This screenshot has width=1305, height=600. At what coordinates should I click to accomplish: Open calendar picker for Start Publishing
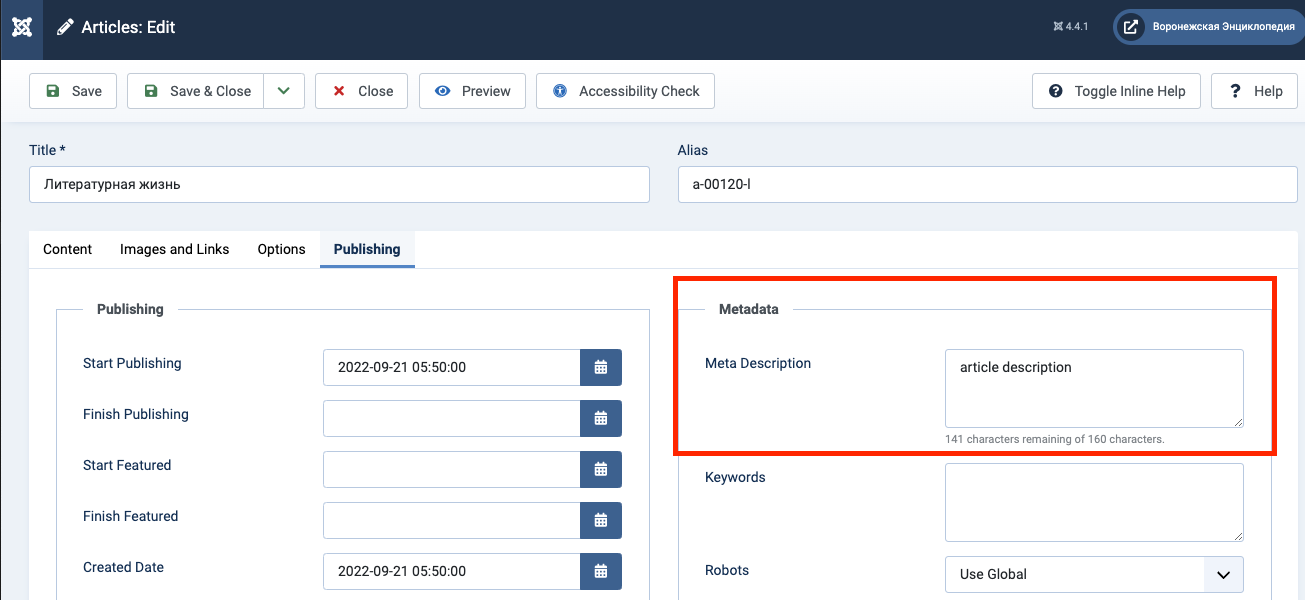pos(601,367)
